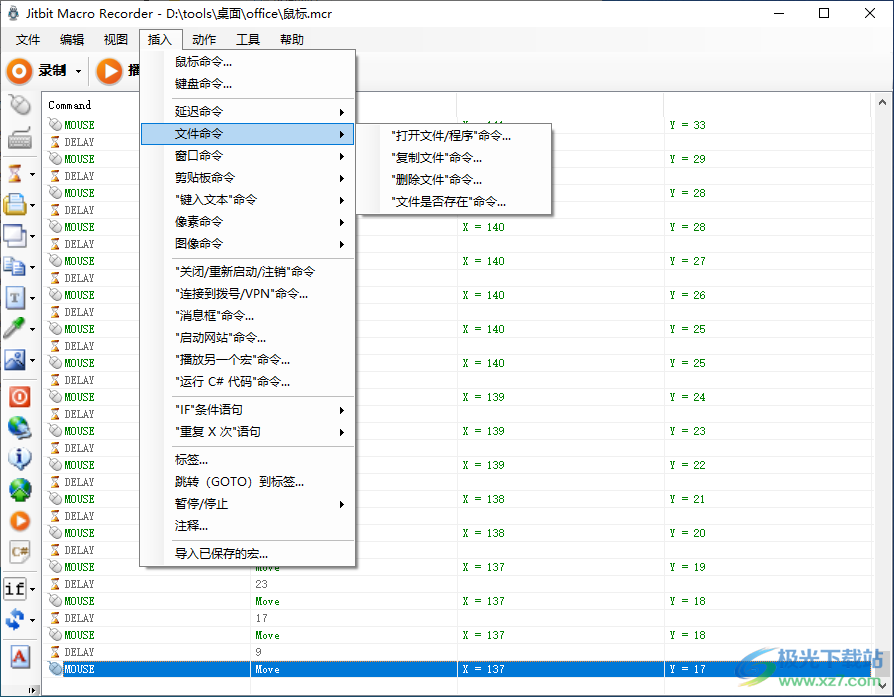Expand the 暂停/停止 submenu
This screenshot has height=697, width=894.
(x=247, y=504)
